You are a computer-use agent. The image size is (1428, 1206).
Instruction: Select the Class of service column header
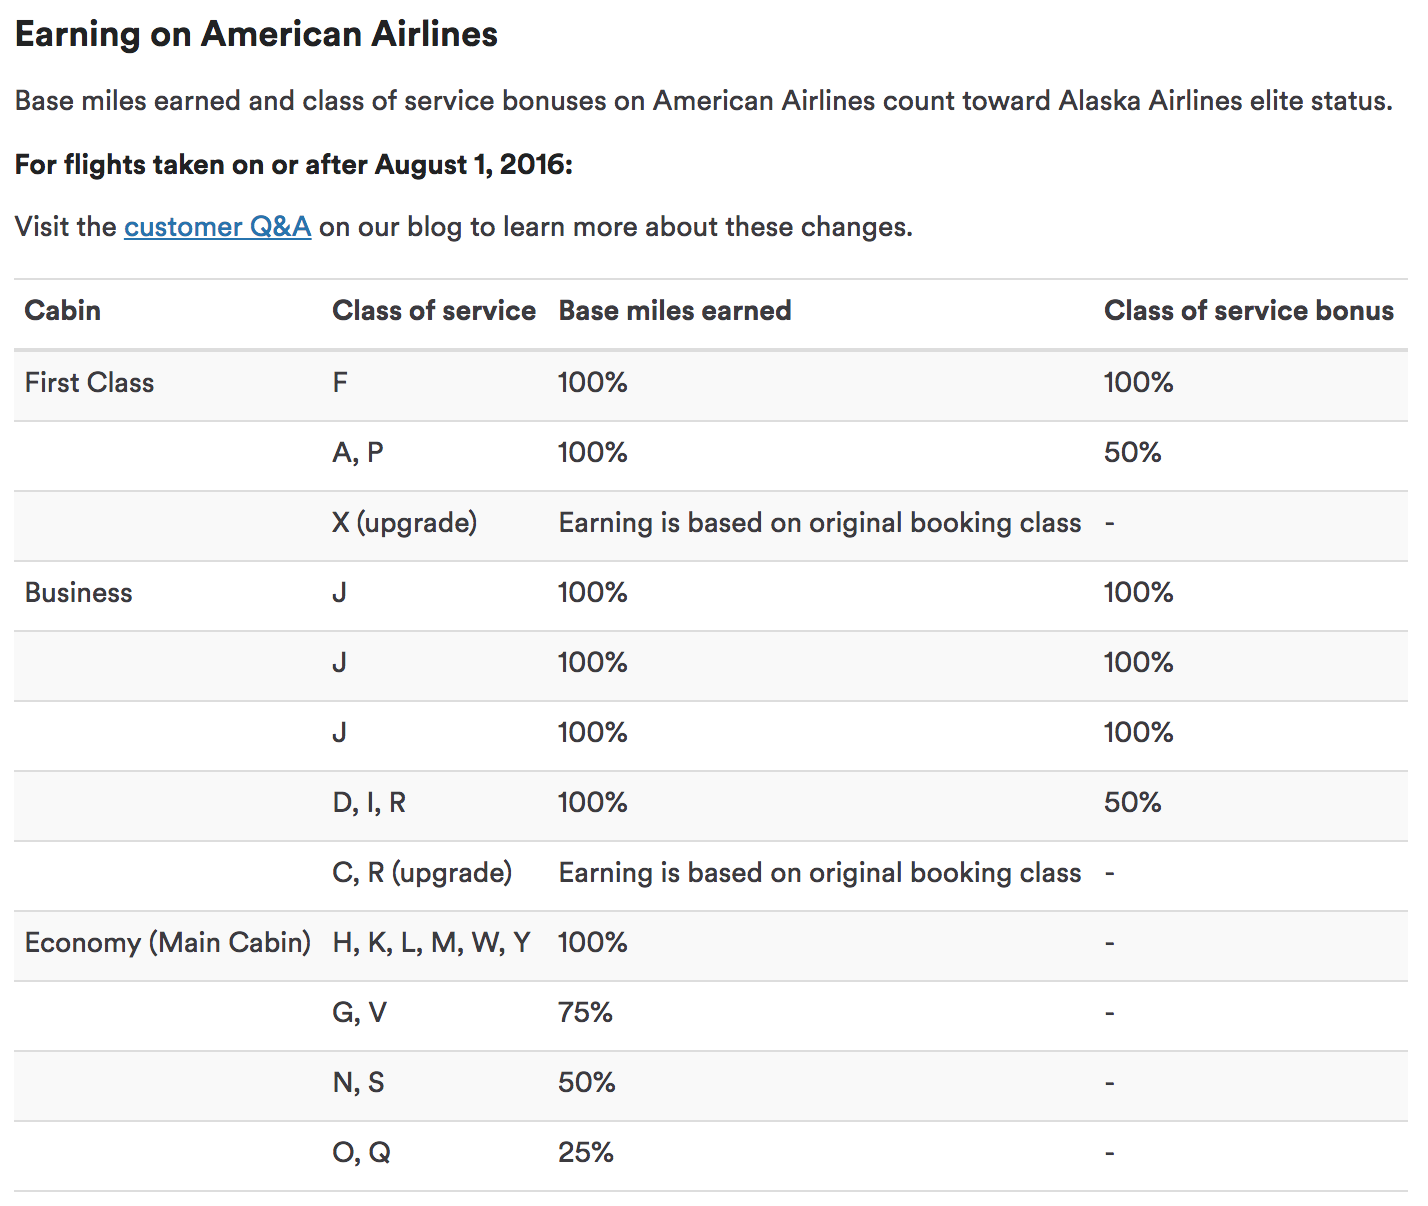(433, 311)
